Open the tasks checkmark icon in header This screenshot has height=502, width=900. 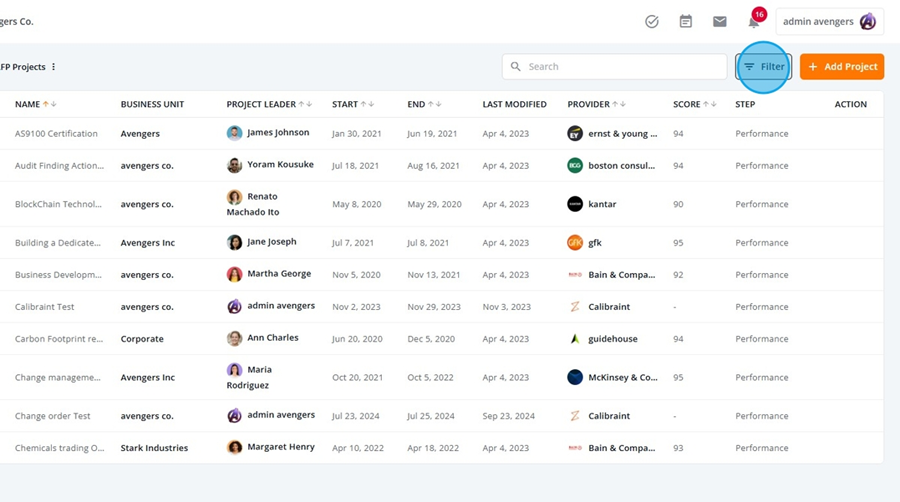point(651,22)
